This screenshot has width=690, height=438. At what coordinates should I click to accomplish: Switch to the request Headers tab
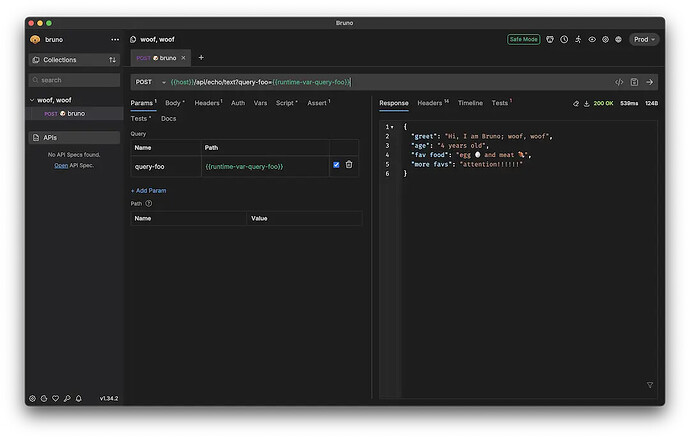(x=208, y=103)
